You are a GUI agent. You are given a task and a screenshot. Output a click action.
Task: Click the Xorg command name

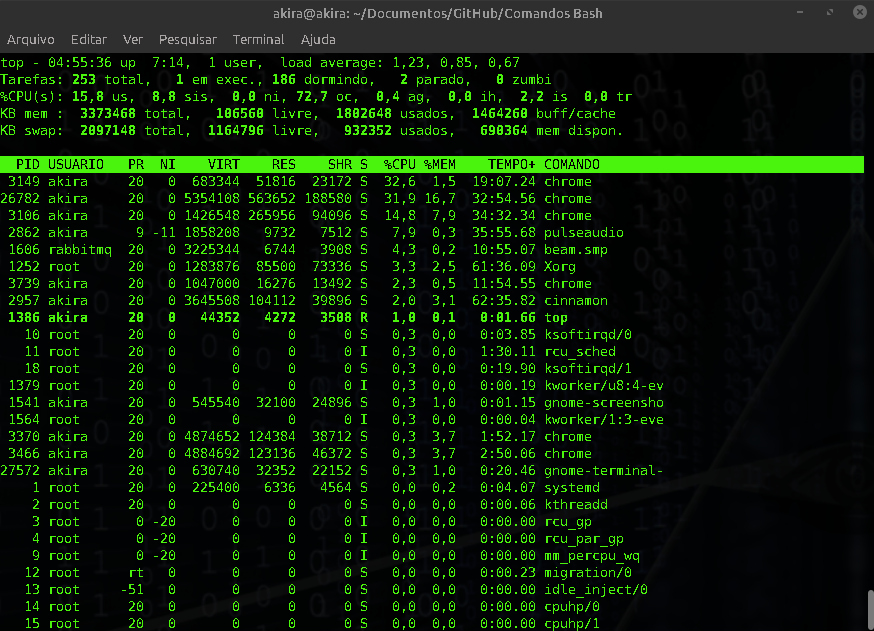tap(560, 267)
